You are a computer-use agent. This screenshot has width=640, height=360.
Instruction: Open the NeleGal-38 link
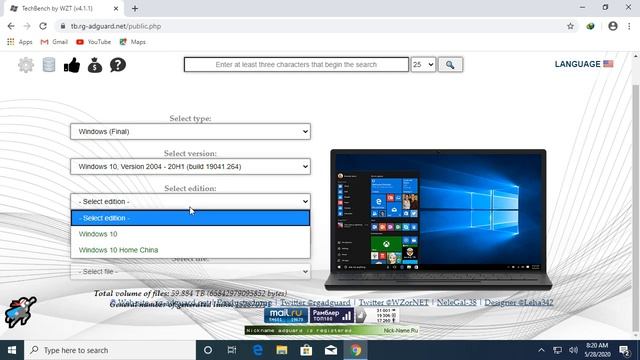tap(457, 302)
